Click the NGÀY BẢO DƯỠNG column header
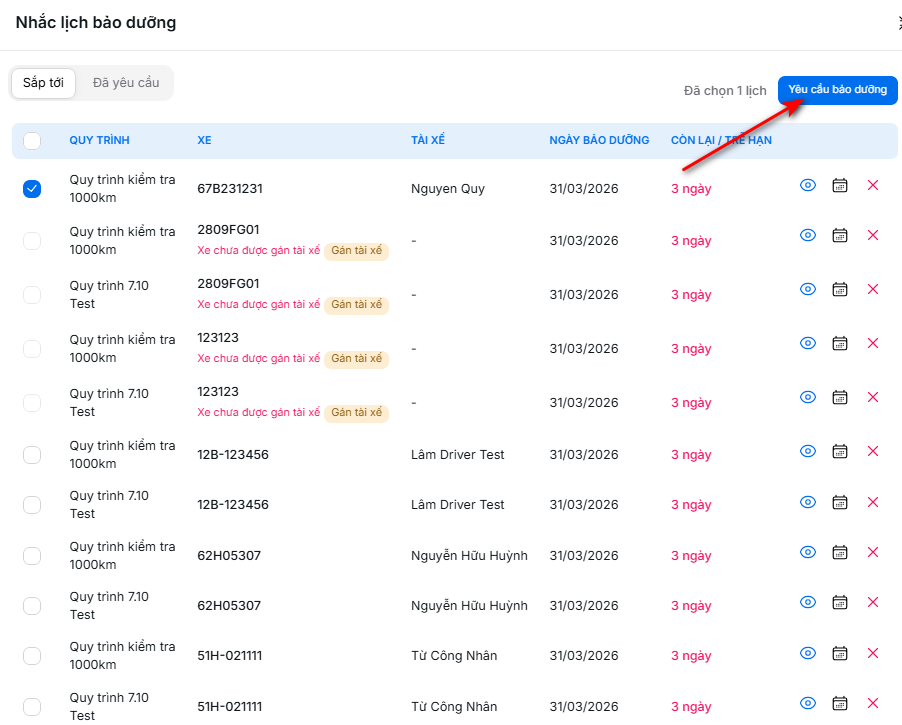This screenshot has height=725, width=902. [599, 141]
